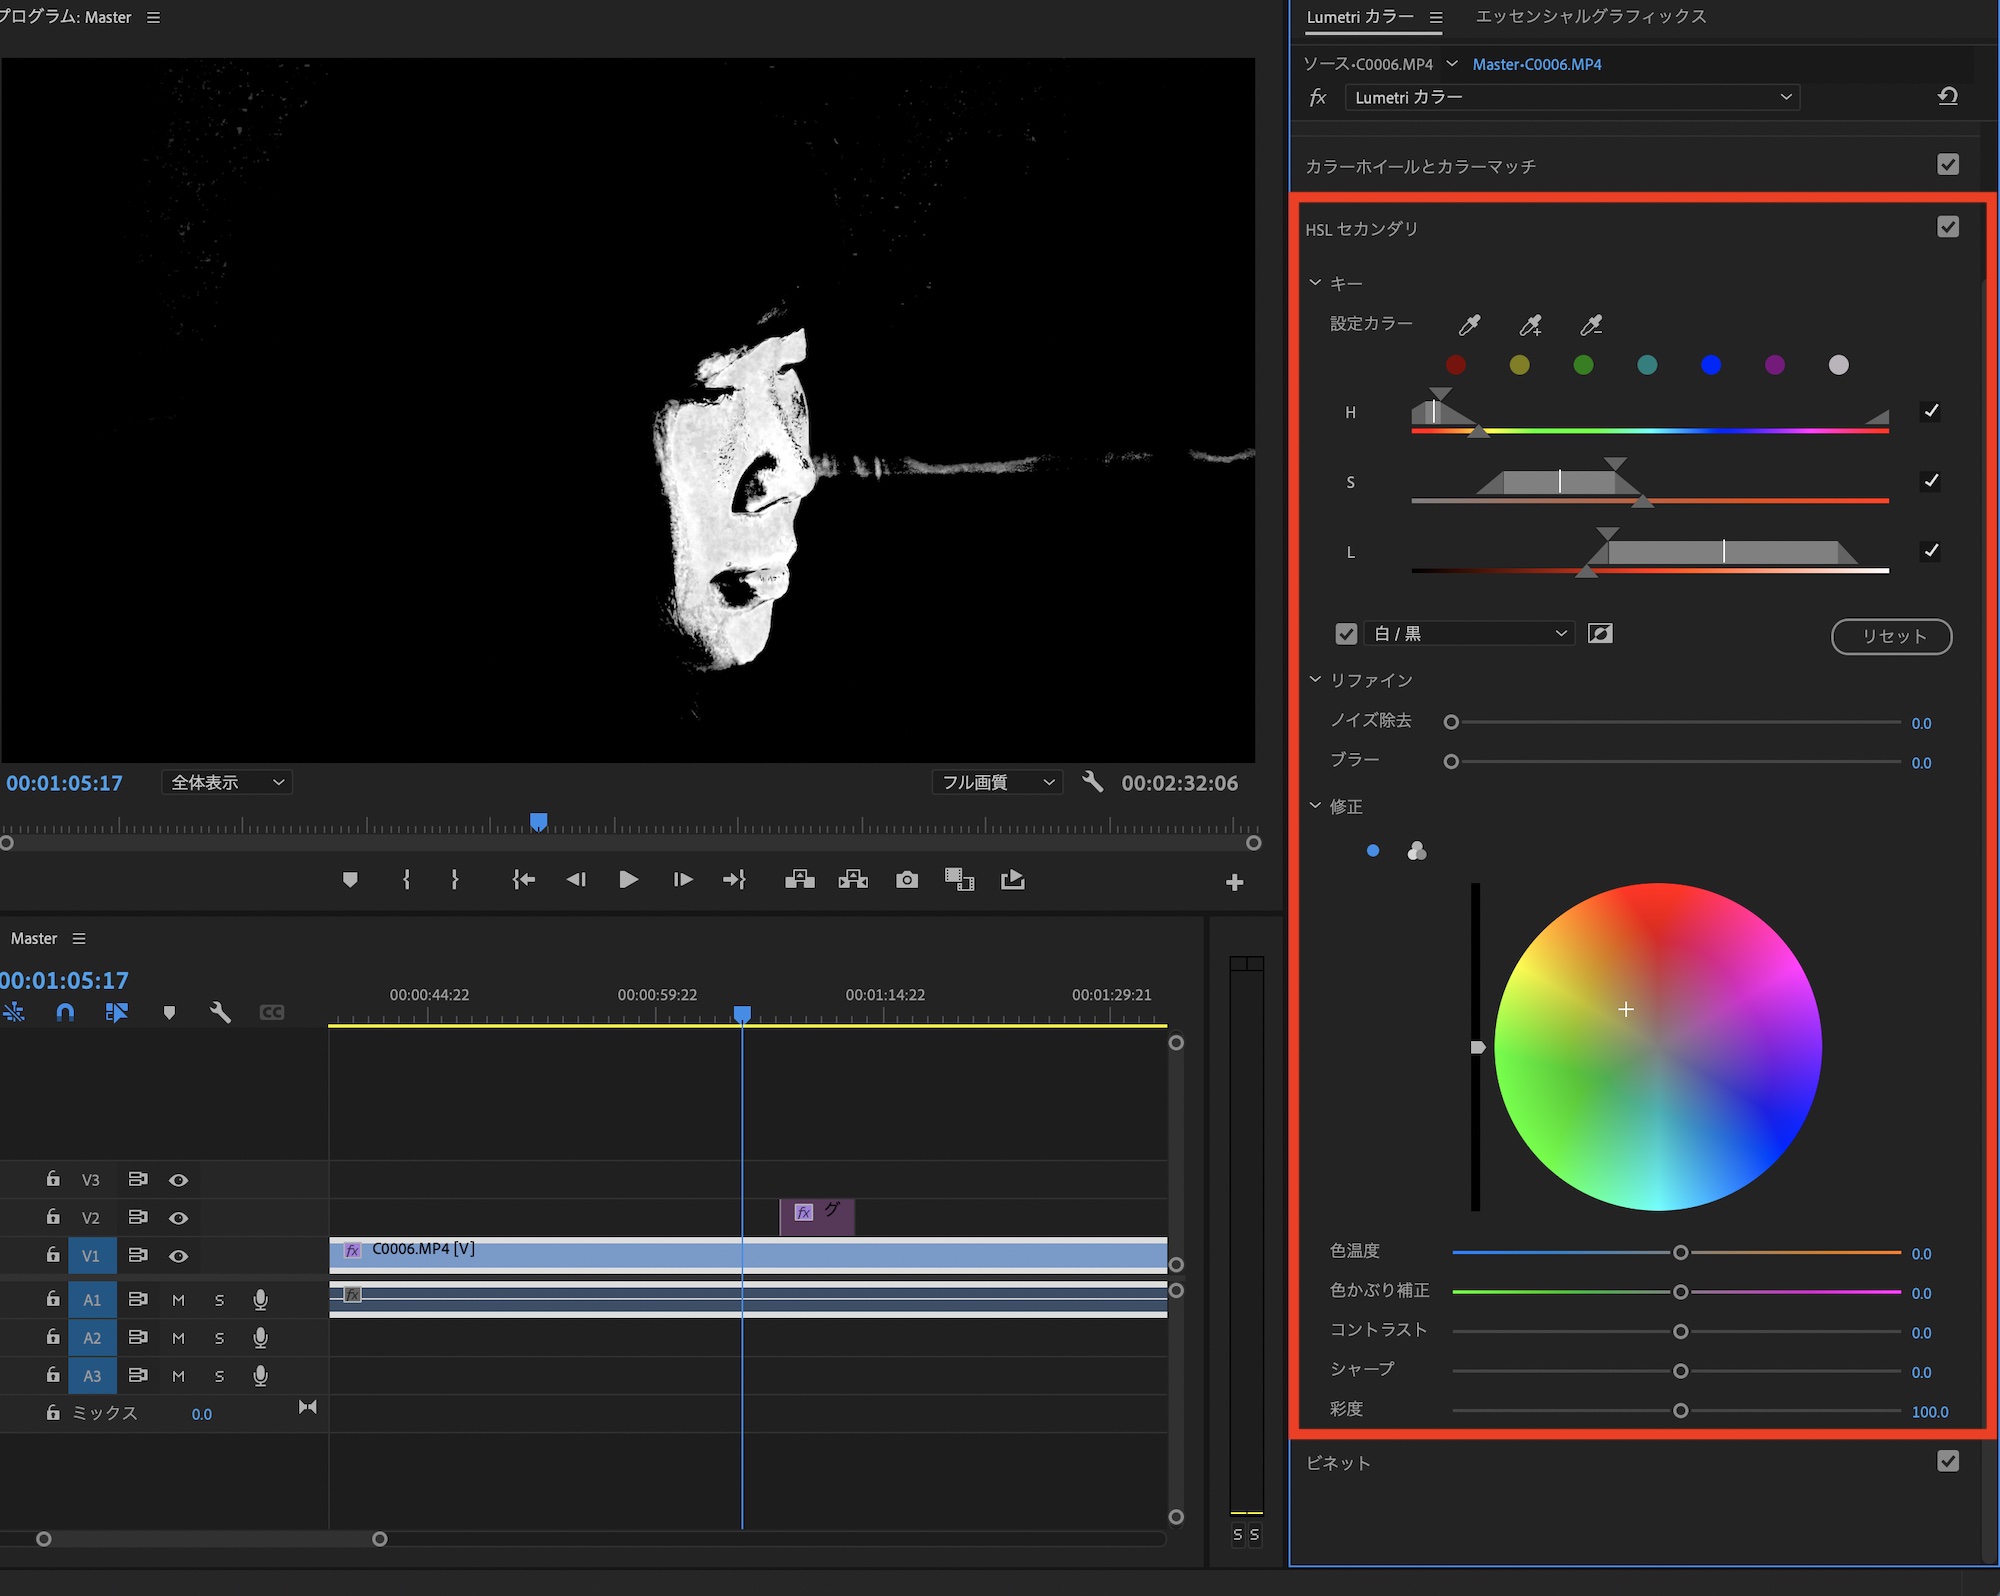The image size is (2000, 1596).
Task: Open timeline display settings wrench
Action: point(220,1013)
